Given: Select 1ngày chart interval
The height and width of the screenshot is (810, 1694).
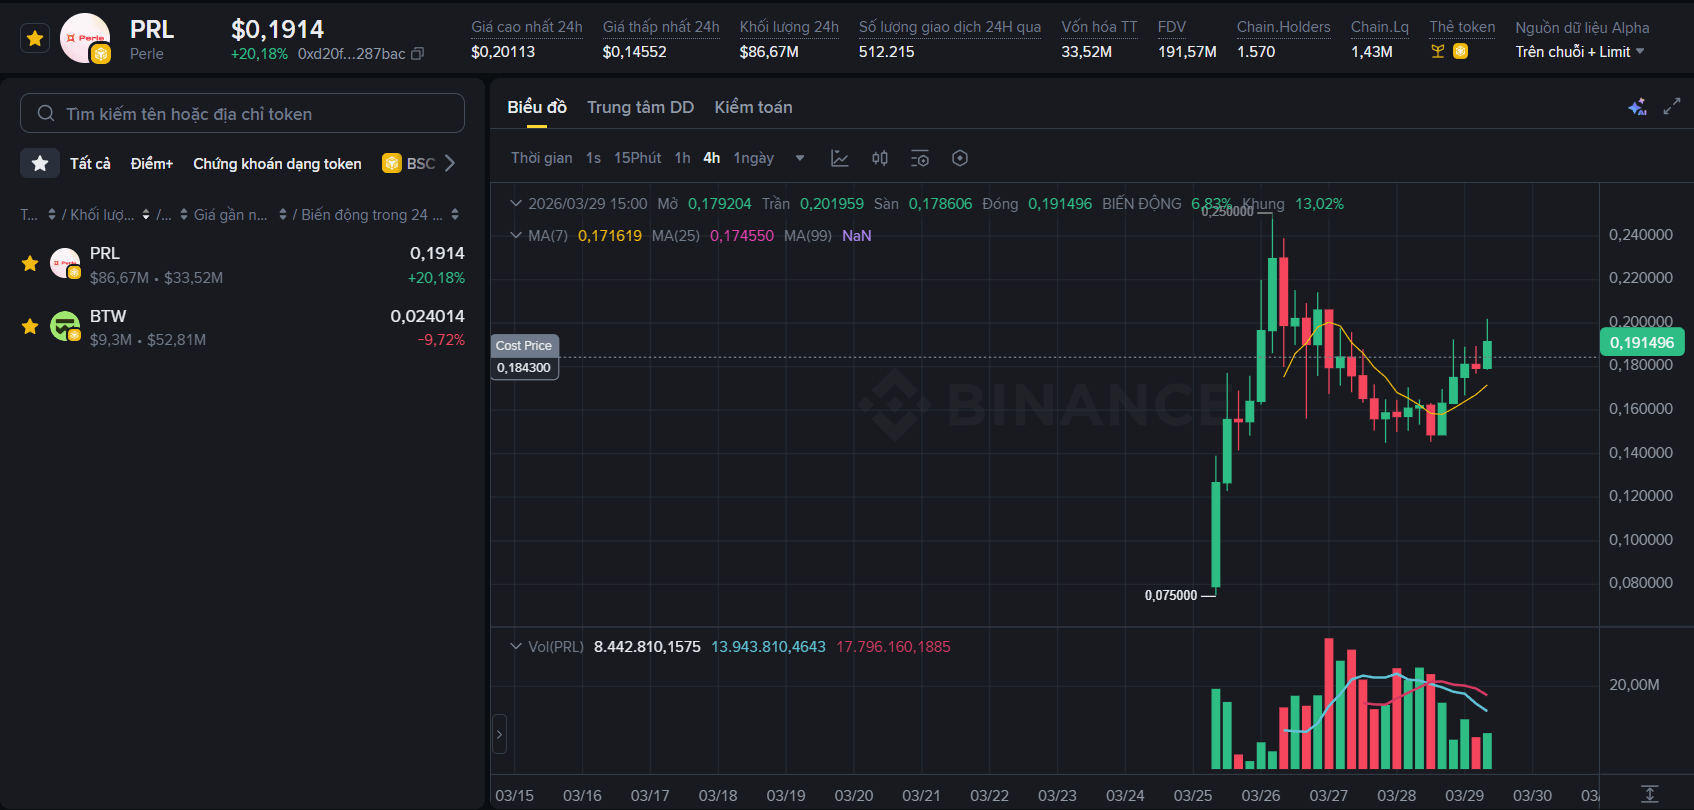Looking at the screenshot, I should [753, 158].
